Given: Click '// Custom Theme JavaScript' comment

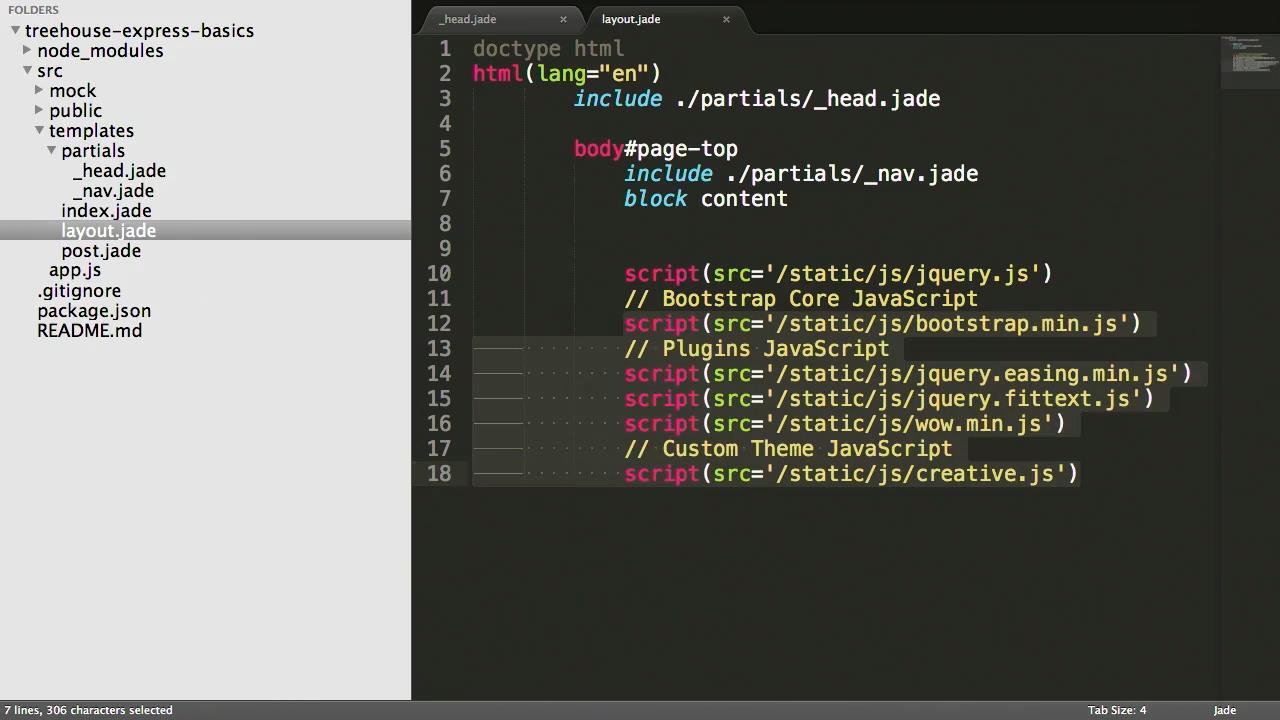Looking at the screenshot, I should coord(788,449).
